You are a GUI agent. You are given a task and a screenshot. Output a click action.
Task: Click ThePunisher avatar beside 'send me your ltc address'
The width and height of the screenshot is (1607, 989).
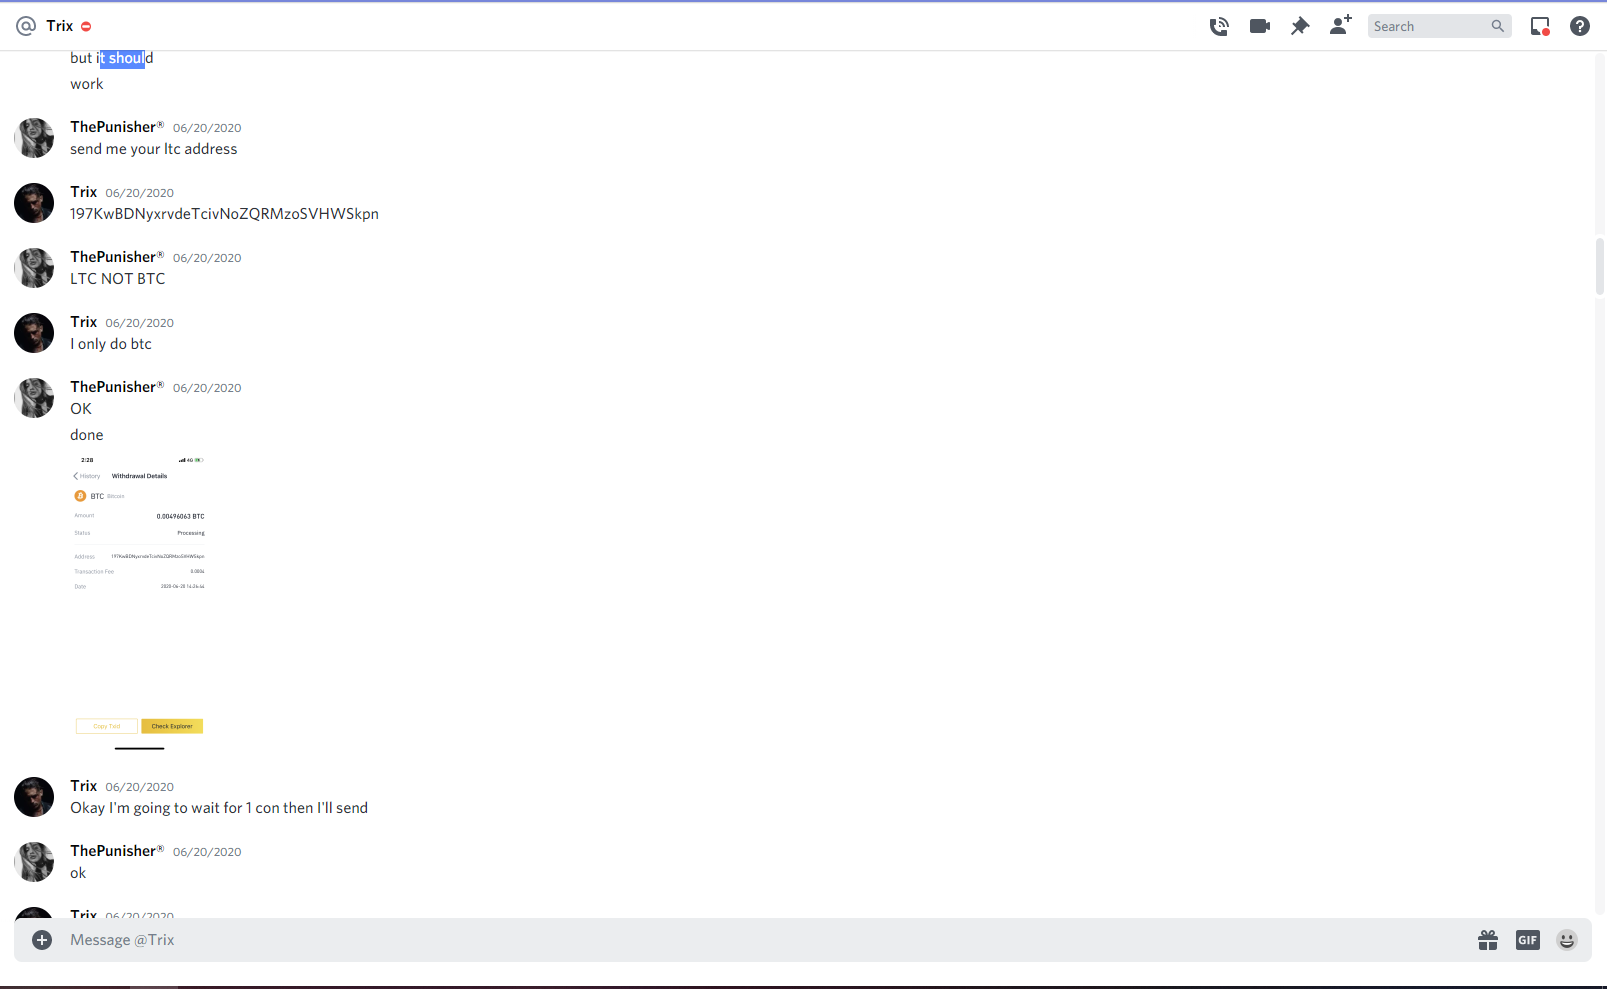pos(34,138)
